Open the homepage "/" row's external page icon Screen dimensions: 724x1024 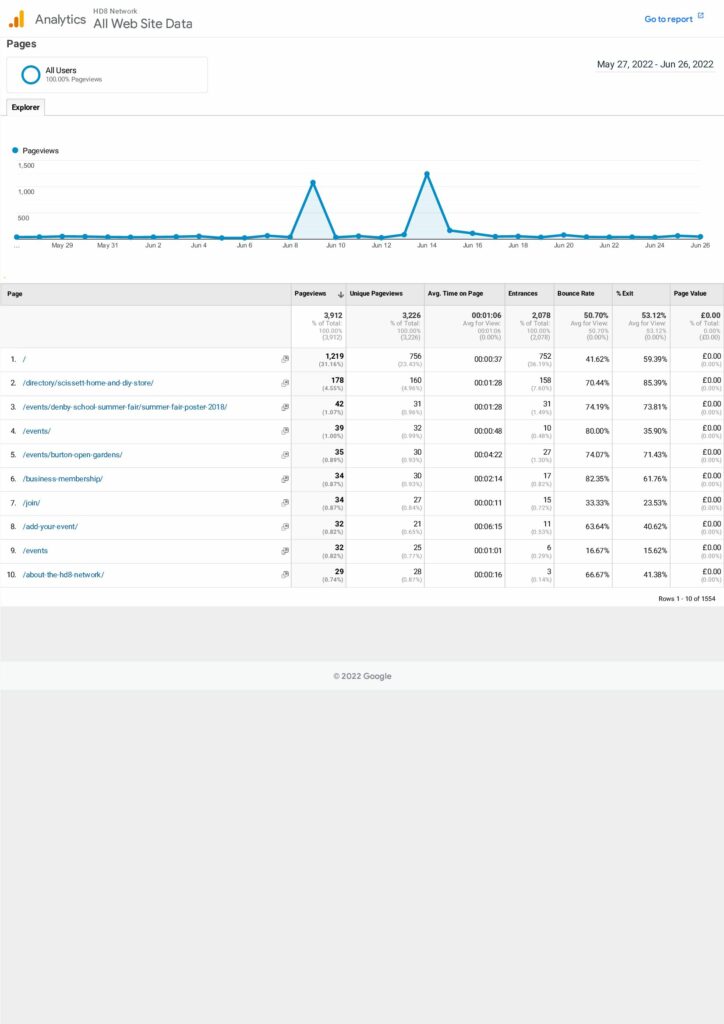[285, 359]
